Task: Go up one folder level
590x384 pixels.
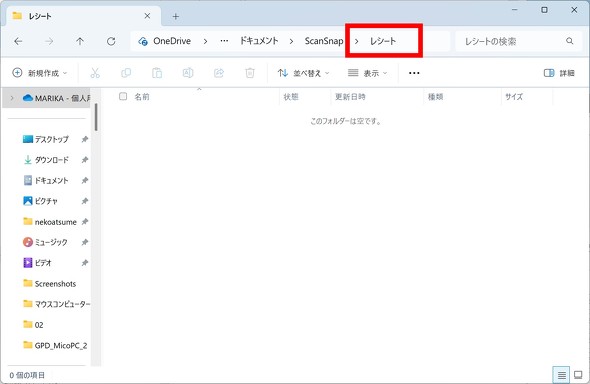Action: click(x=80, y=41)
